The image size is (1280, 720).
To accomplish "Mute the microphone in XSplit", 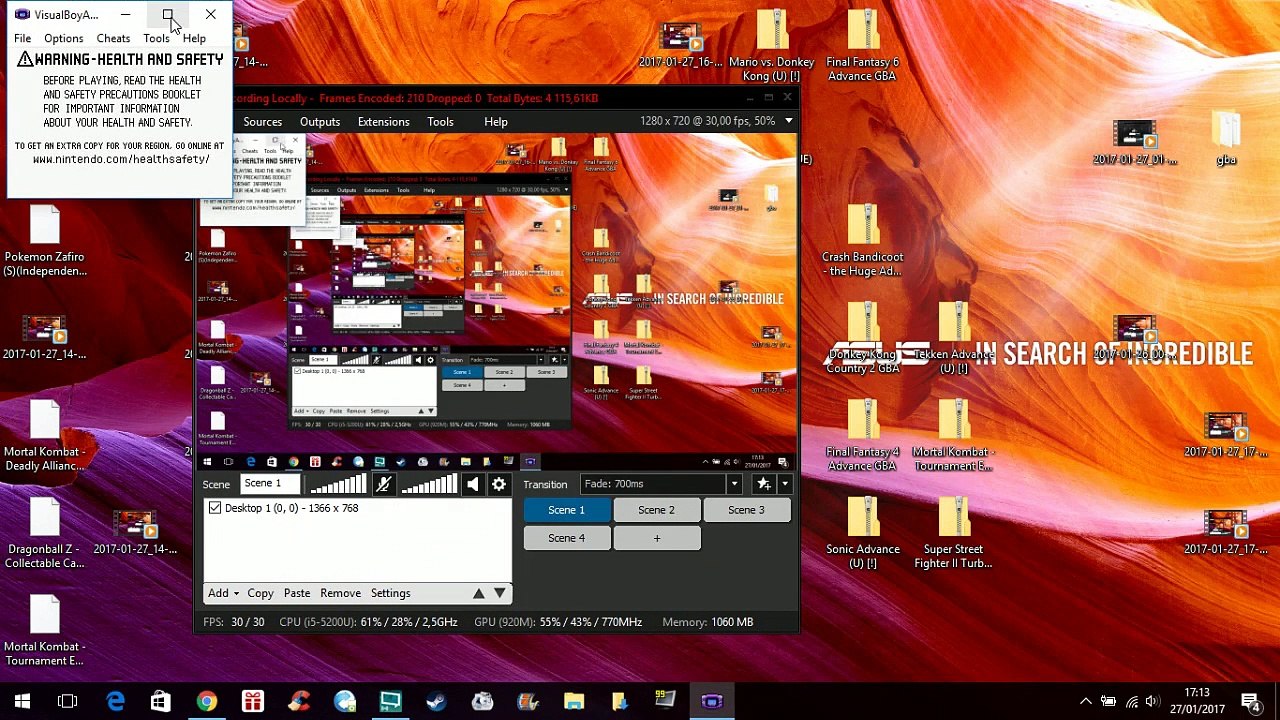I will click(383, 484).
